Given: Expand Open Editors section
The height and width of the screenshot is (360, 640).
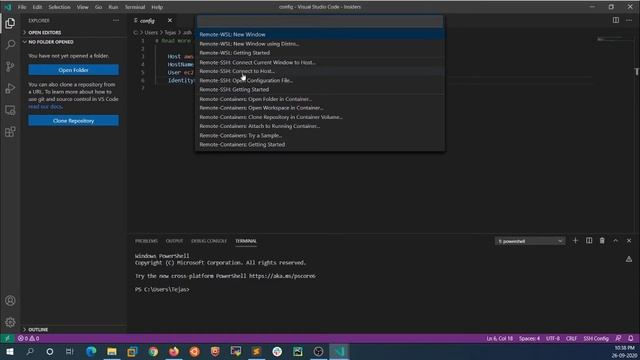Looking at the screenshot, I should pos(43,32).
